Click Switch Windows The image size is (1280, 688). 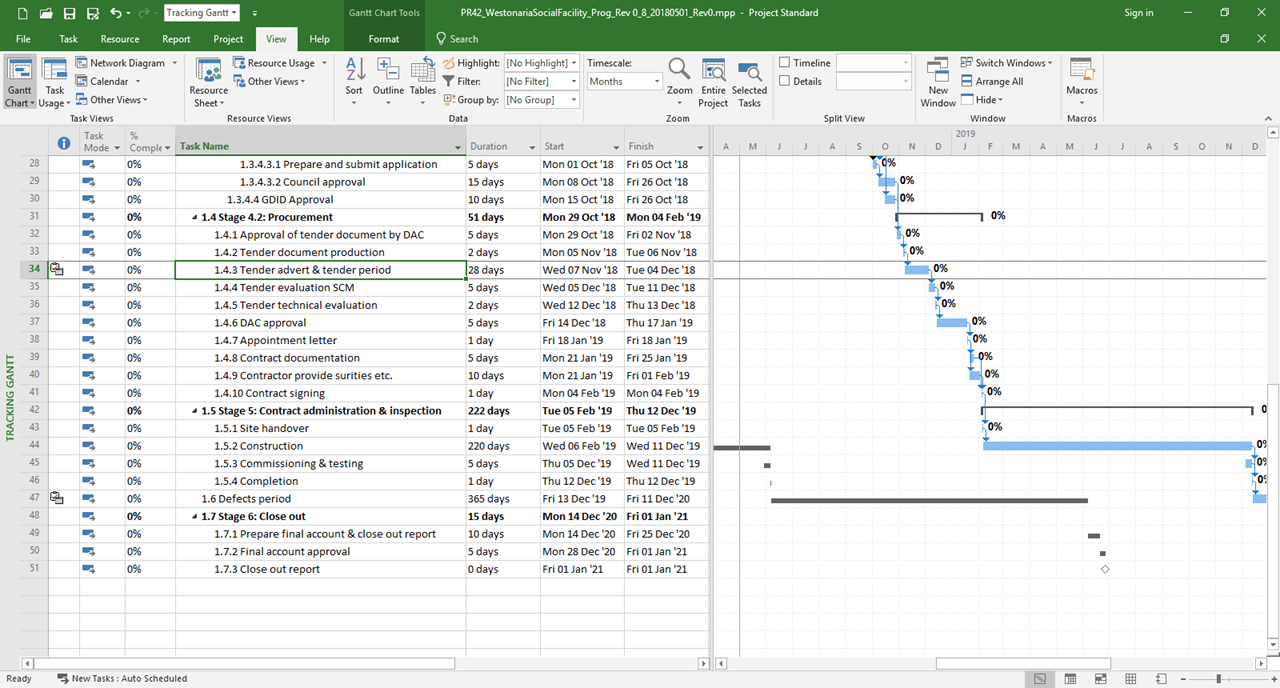click(1007, 63)
